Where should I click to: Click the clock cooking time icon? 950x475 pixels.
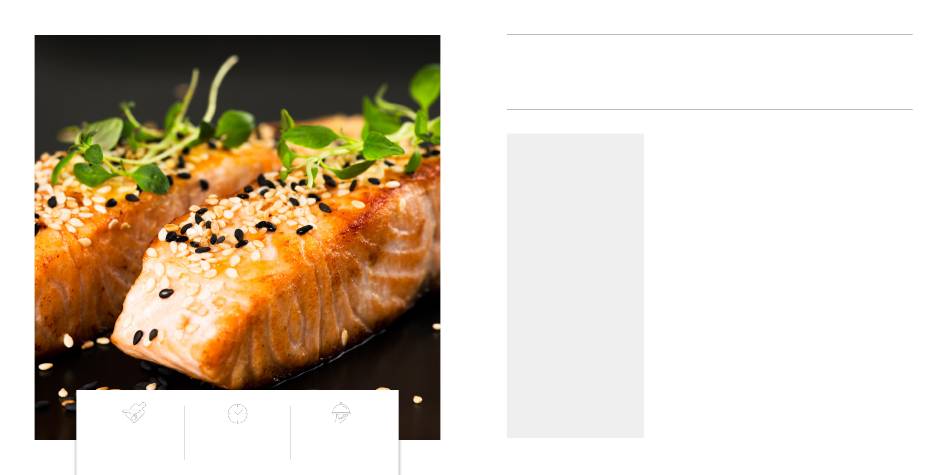pyautogui.click(x=238, y=413)
